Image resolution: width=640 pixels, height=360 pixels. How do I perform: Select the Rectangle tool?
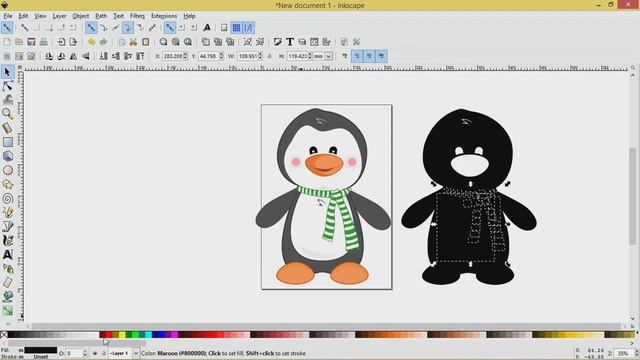(x=7, y=142)
